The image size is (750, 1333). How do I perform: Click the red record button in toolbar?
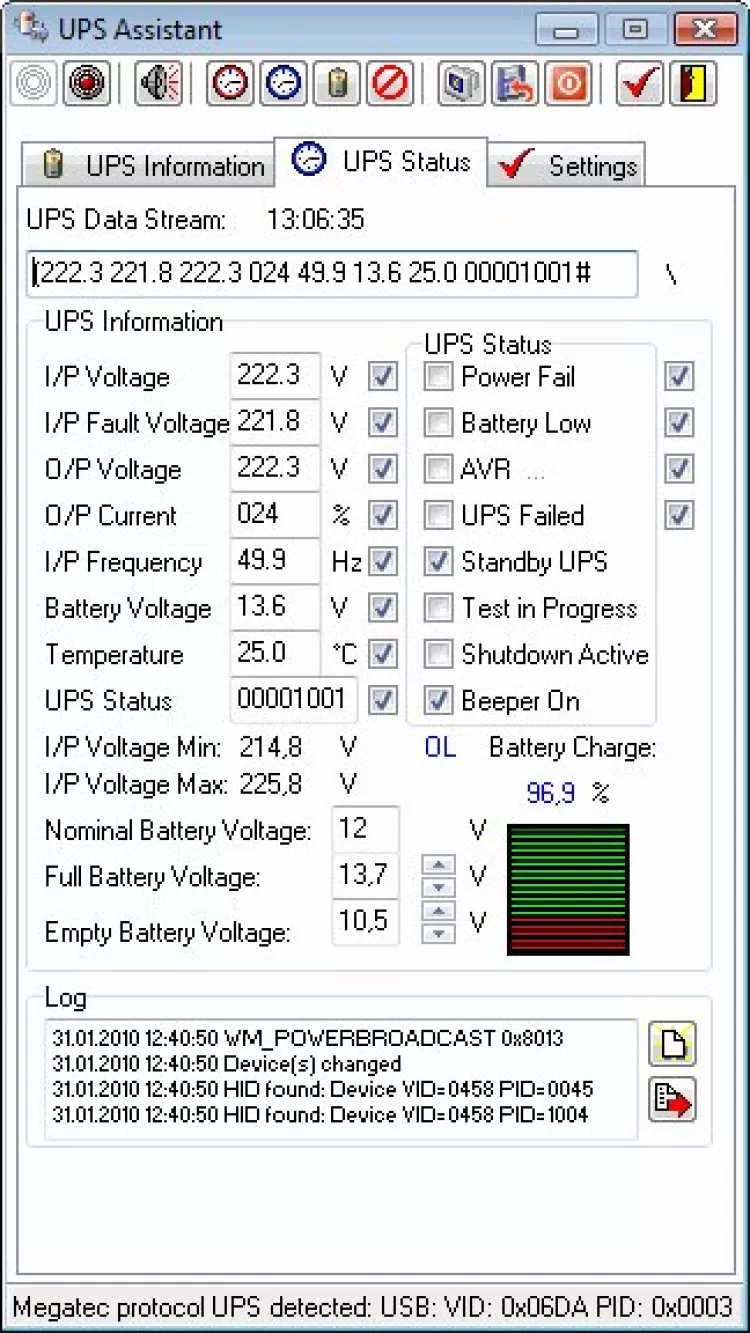[x=87, y=83]
